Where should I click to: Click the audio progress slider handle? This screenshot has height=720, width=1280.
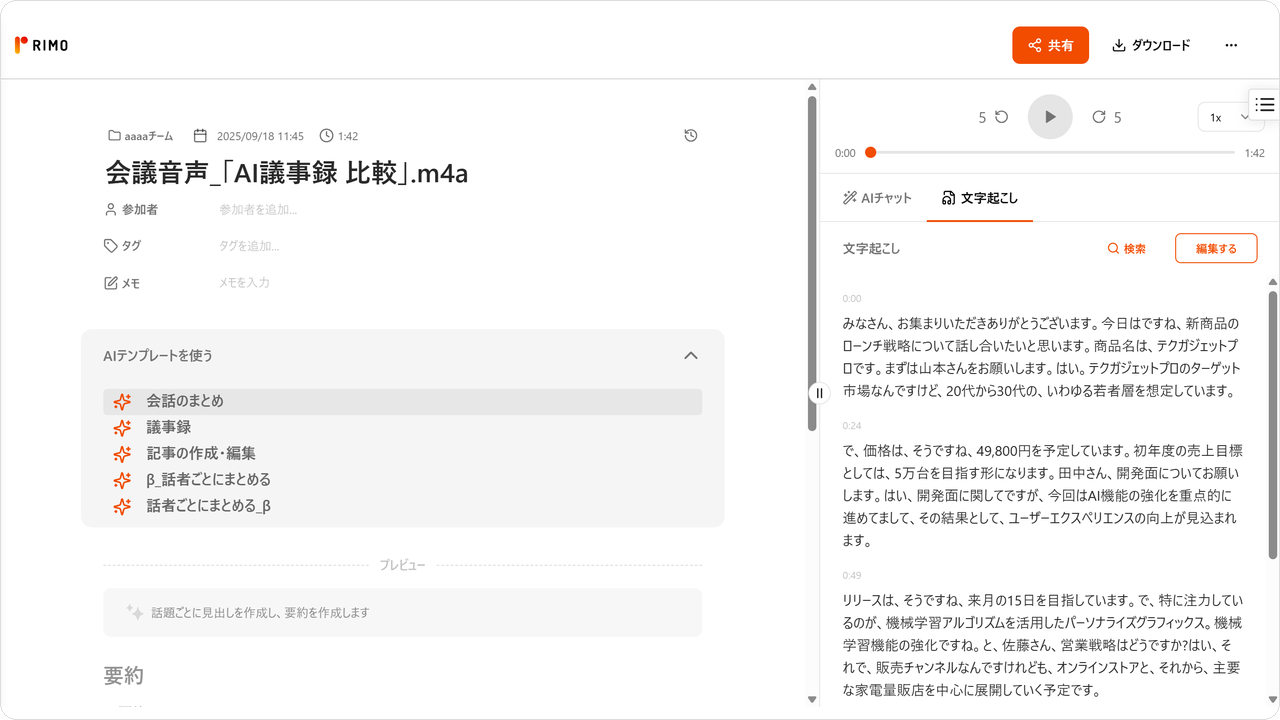(870, 153)
